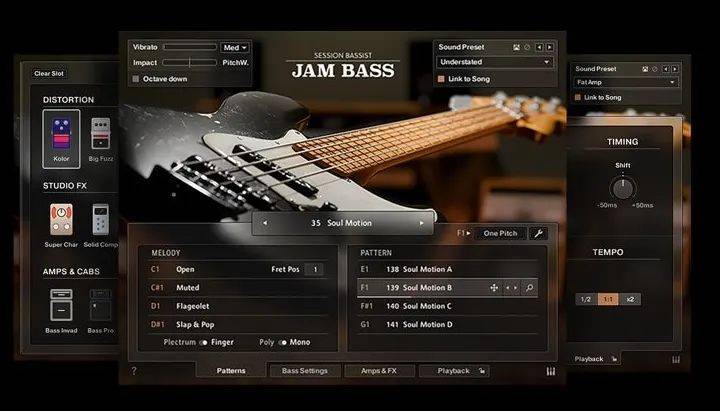Select the D#1 Slap & Pop articulation
Image resolution: width=720 pixels, height=411 pixels.
238,325
